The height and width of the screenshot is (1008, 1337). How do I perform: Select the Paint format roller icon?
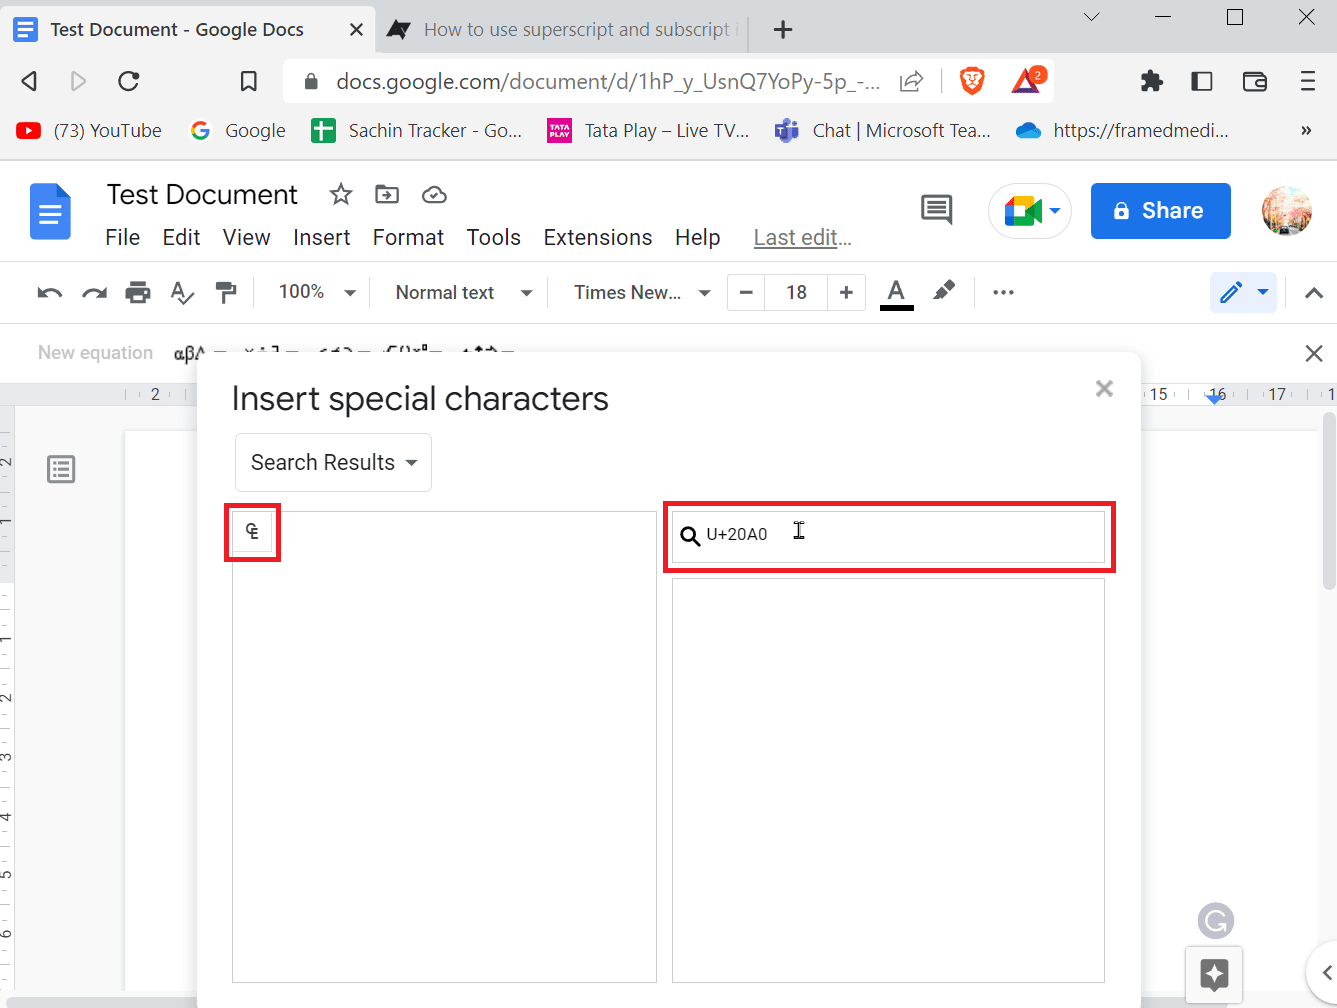click(227, 293)
